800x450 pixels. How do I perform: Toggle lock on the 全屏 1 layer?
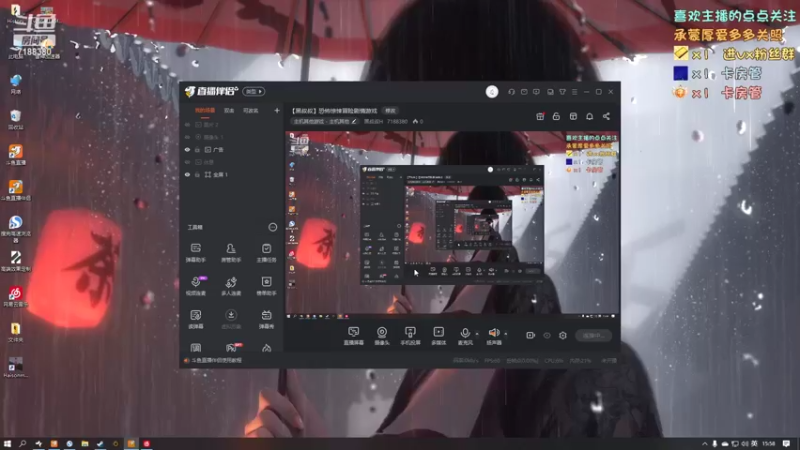pyautogui.click(x=197, y=174)
